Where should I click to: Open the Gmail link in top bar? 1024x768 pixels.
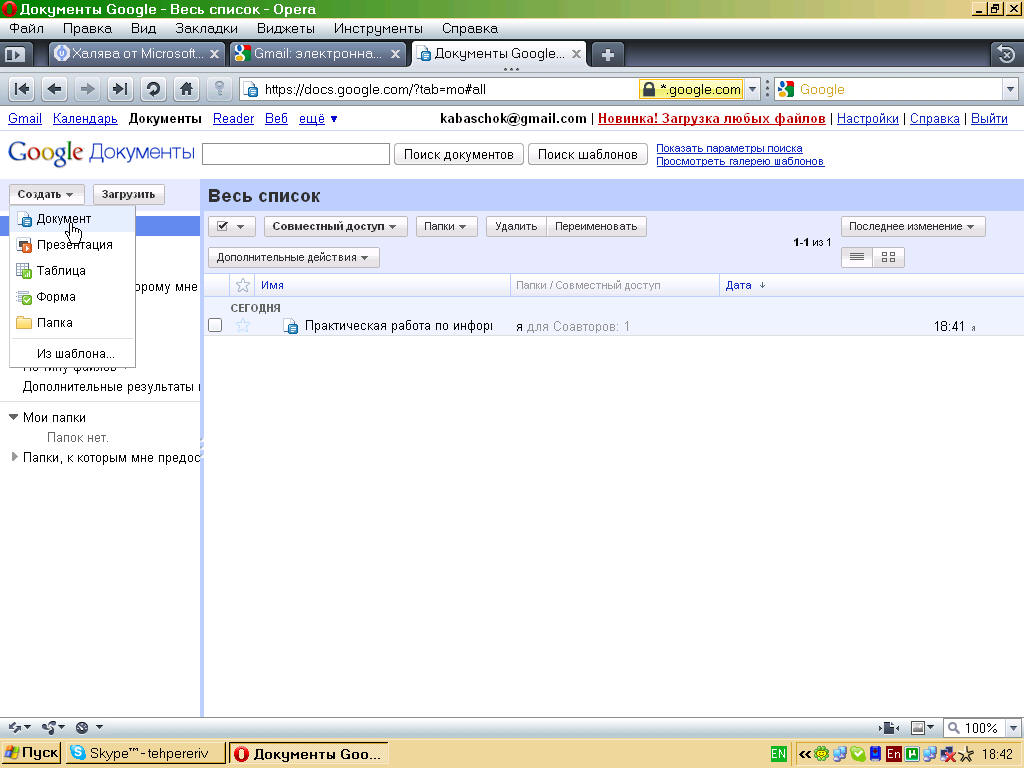(x=25, y=118)
